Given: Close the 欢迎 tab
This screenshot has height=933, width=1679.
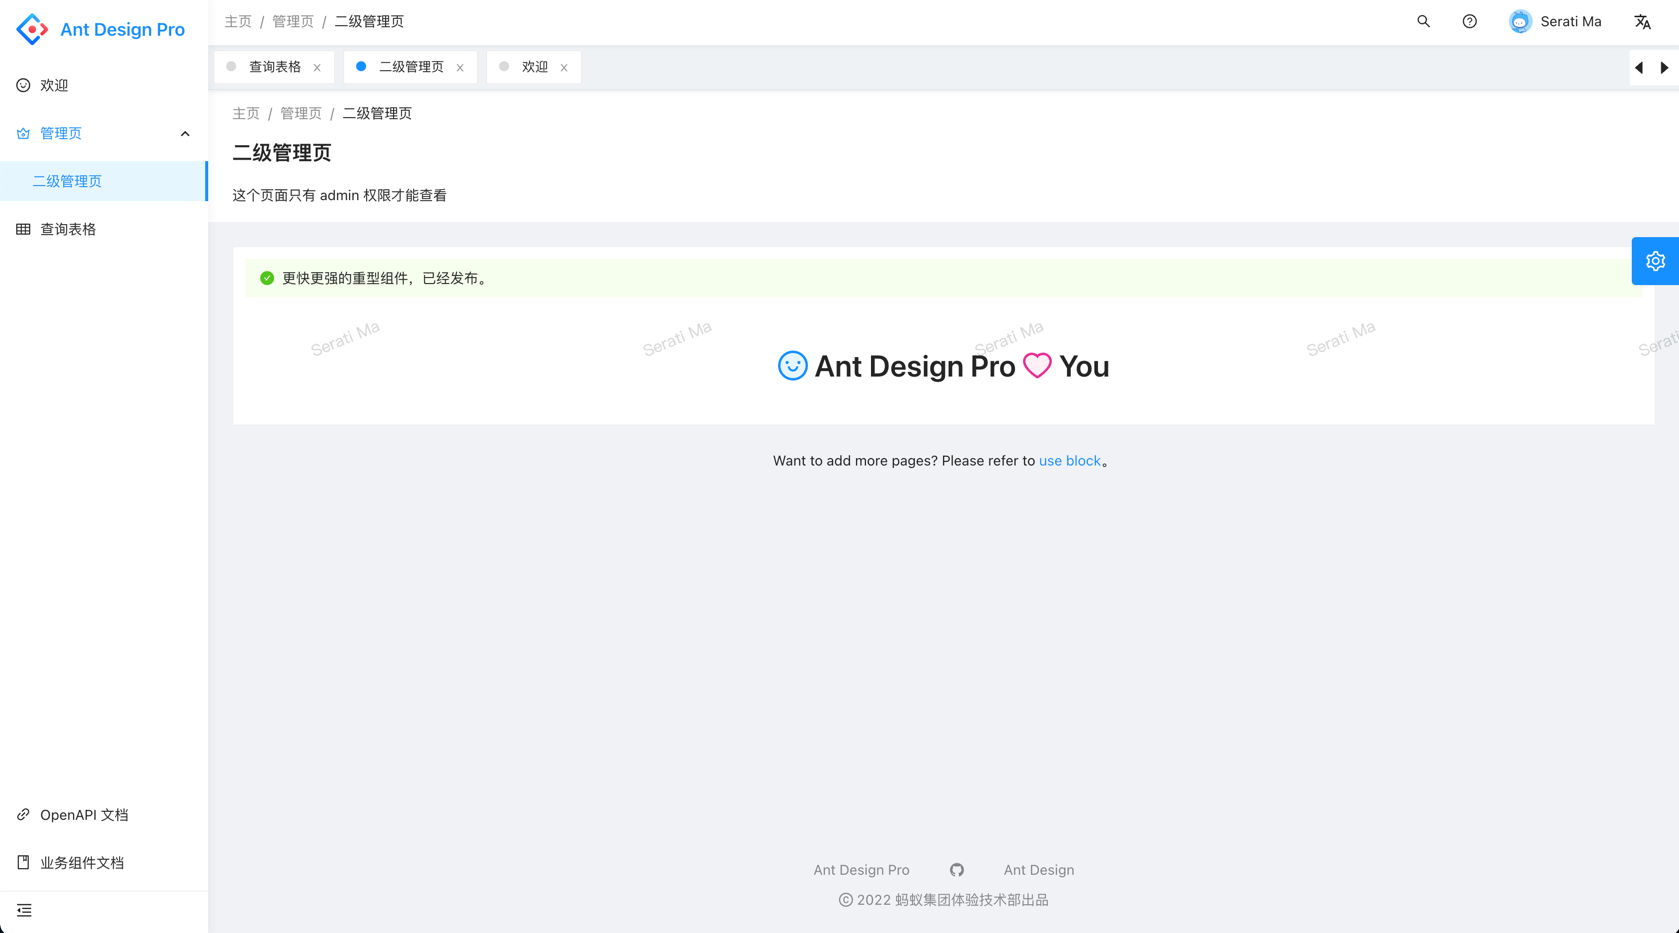Looking at the screenshot, I should click(x=564, y=68).
